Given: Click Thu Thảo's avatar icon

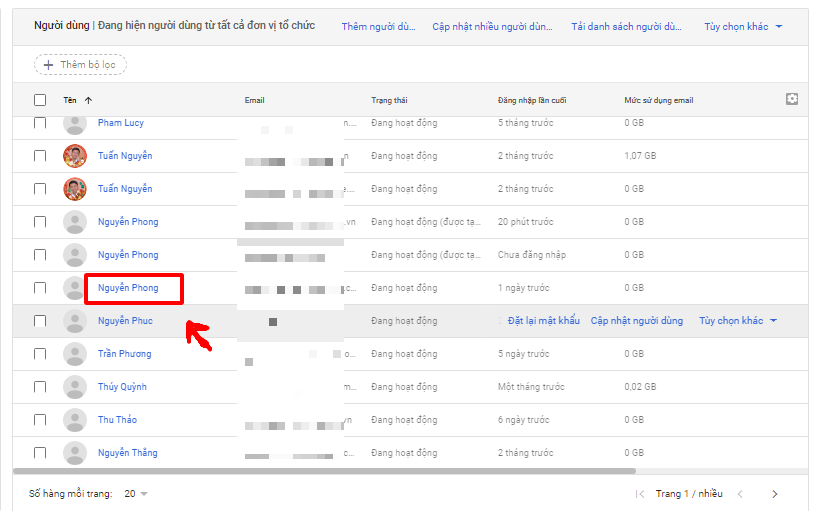Looking at the screenshot, I should 74,420.
